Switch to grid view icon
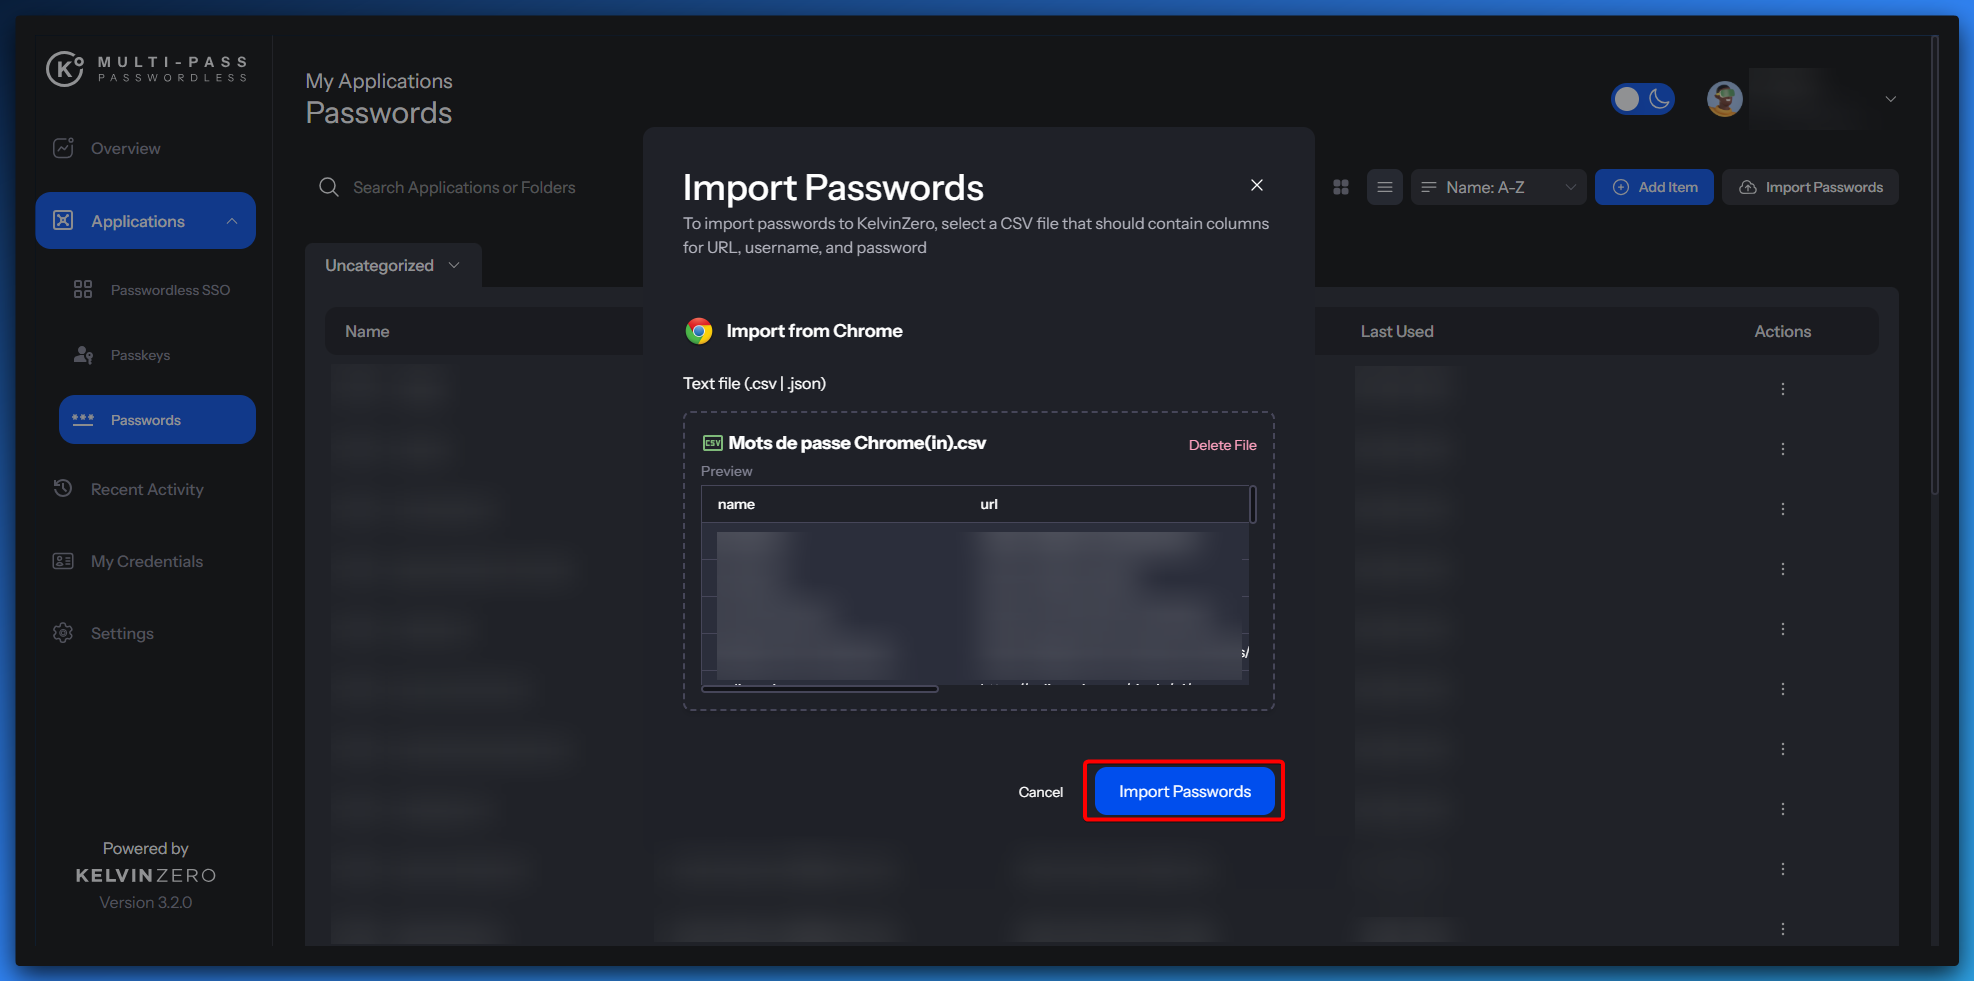 click(1341, 187)
